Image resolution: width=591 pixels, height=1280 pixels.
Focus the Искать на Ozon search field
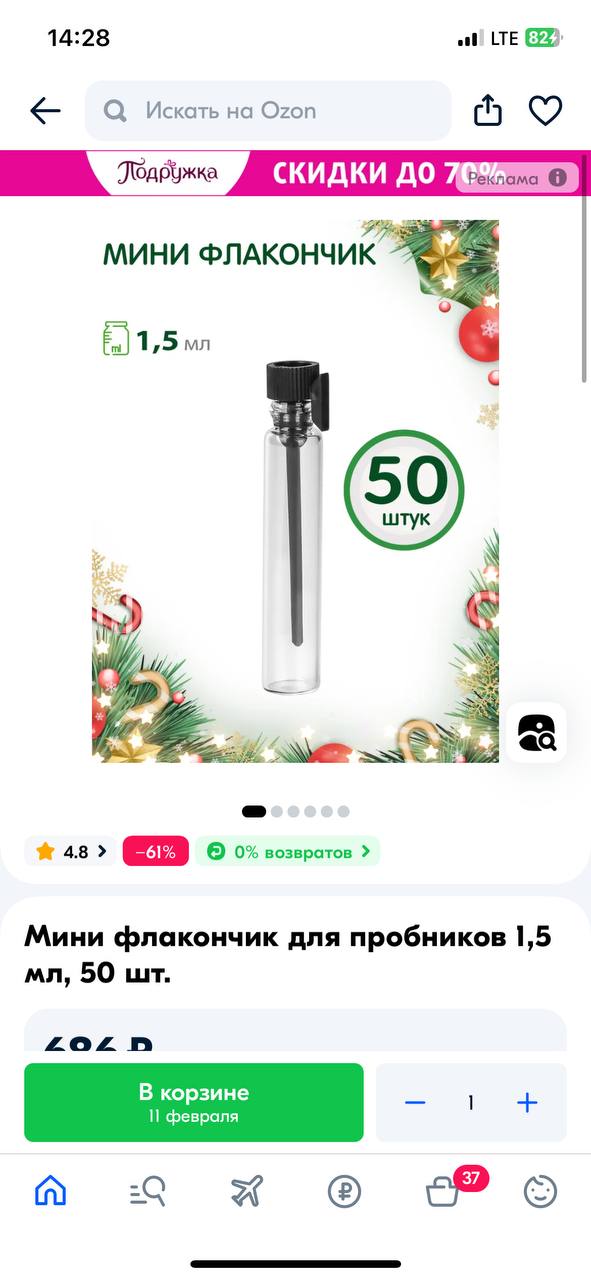coord(268,110)
